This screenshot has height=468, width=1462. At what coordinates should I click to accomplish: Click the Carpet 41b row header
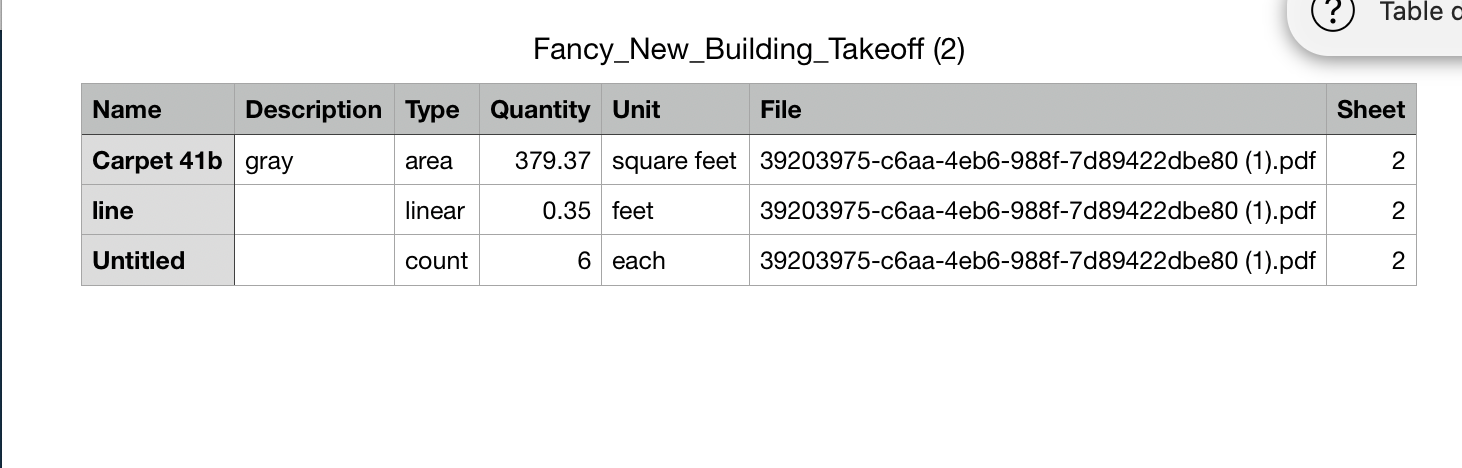point(157,160)
